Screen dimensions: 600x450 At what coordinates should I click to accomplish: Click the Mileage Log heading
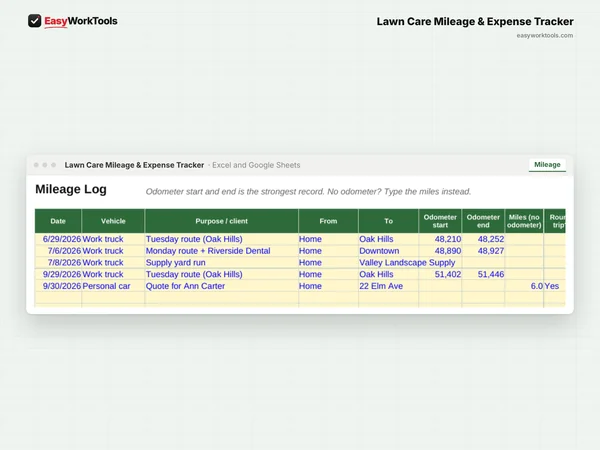(x=71, y=189)
